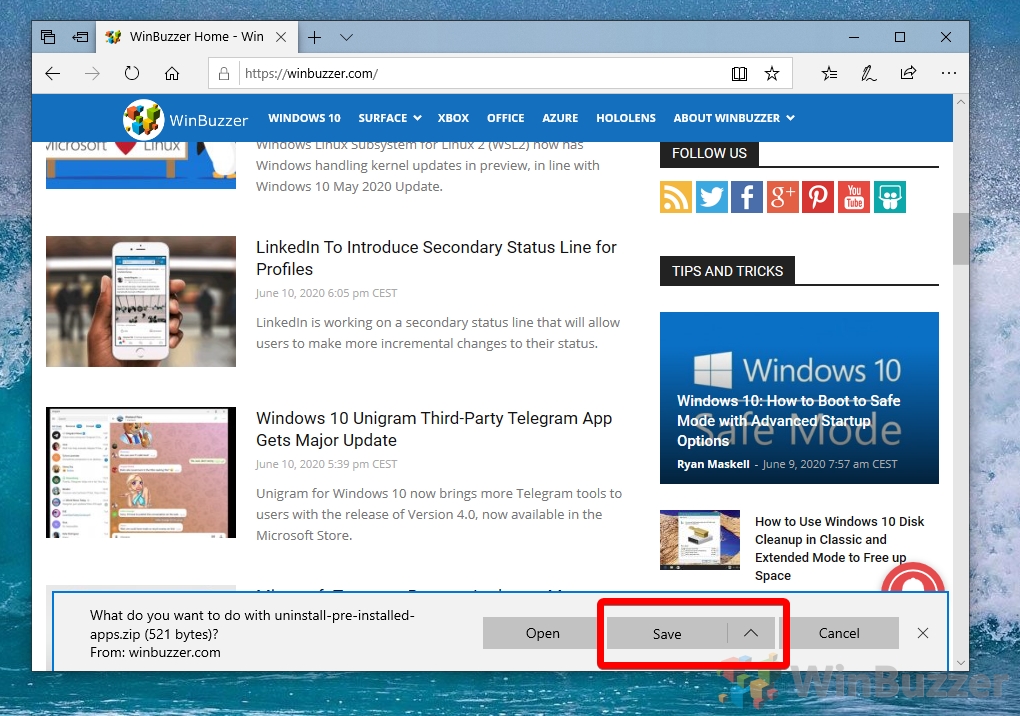Click the red notification bell button

(913, 579)
